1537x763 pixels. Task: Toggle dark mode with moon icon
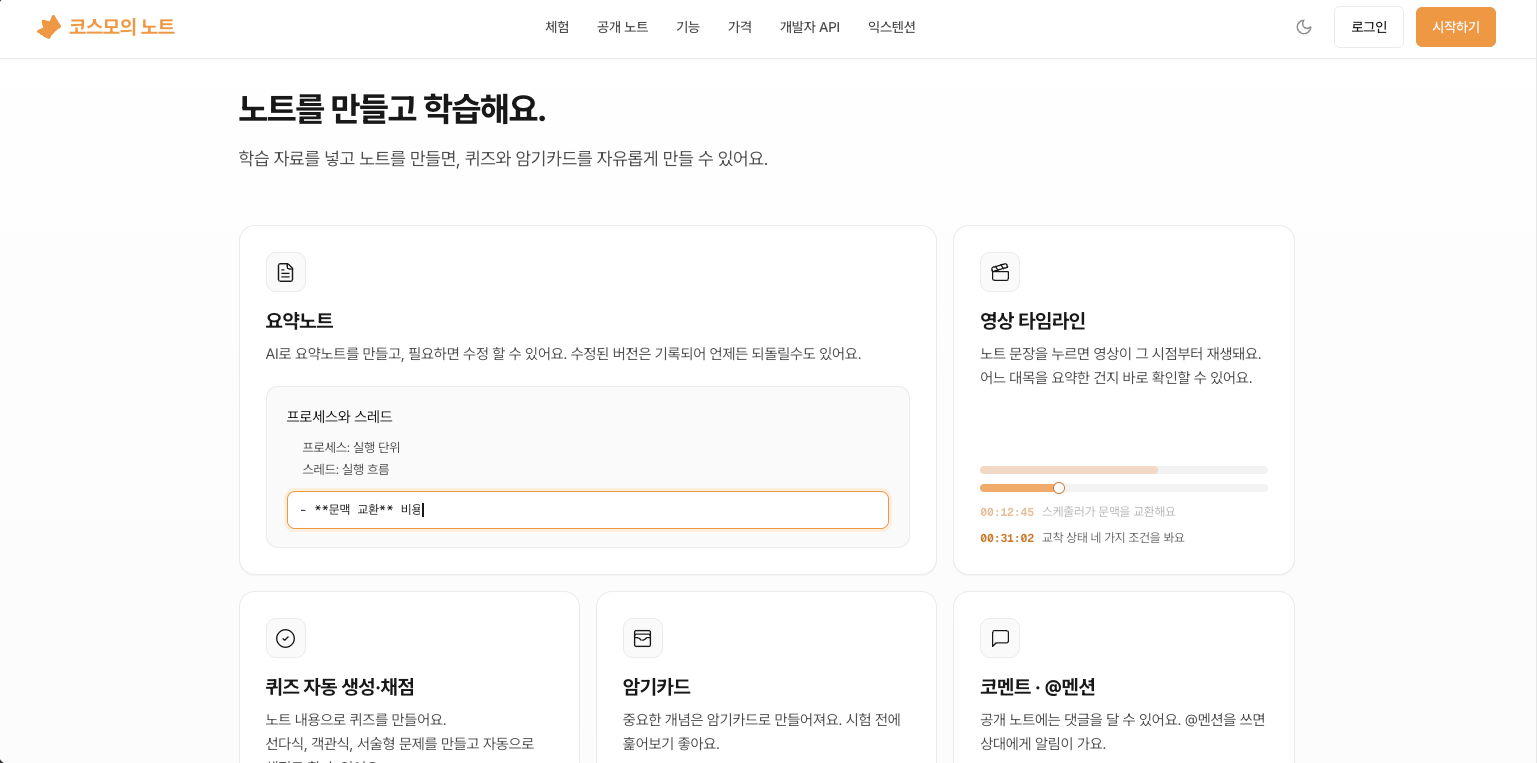tap(1304, 27)
